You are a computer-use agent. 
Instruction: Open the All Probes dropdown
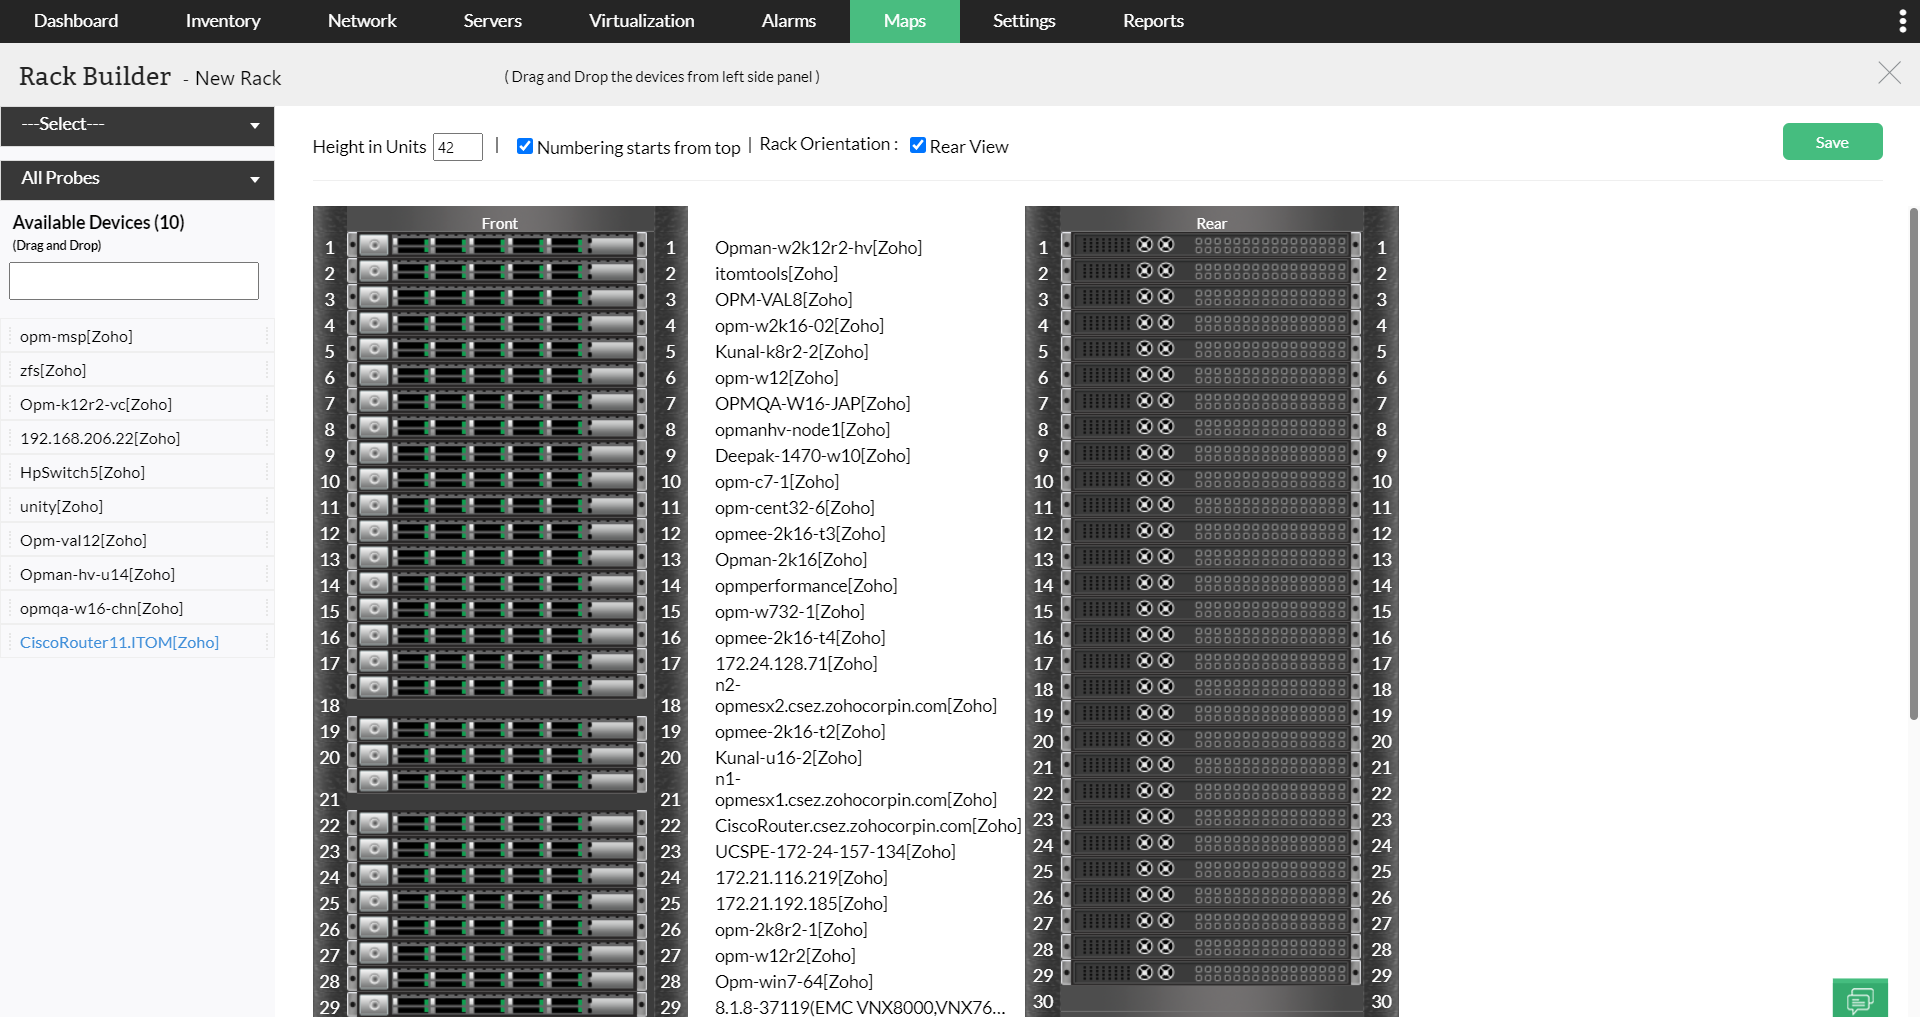137,179
